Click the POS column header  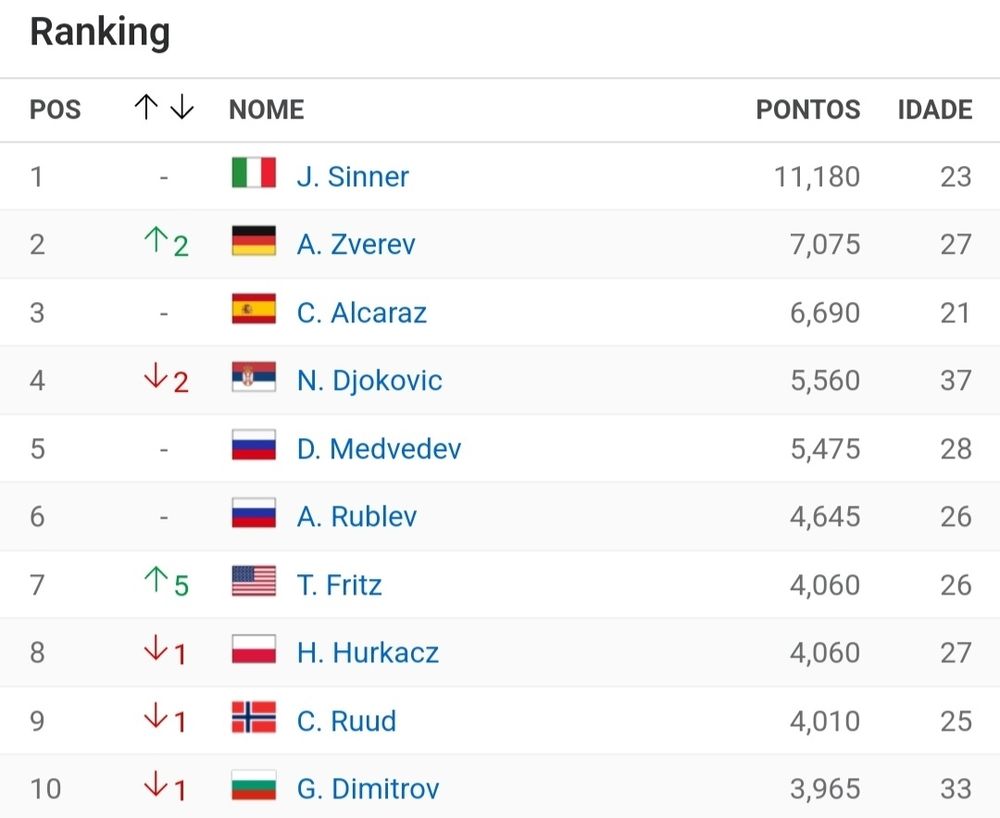55,109
